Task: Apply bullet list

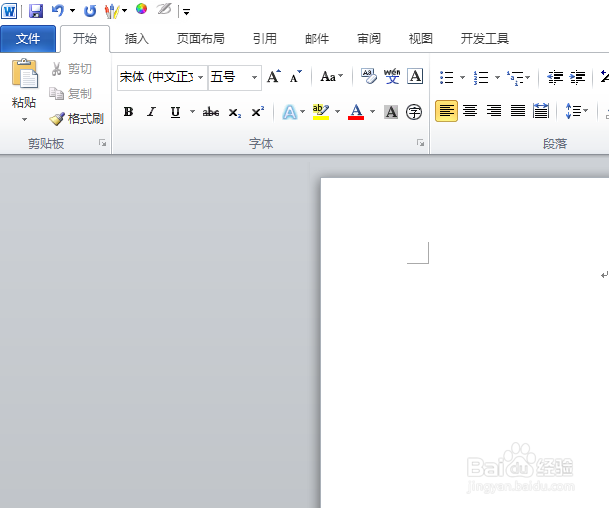Action: click(x=447, y=77)
